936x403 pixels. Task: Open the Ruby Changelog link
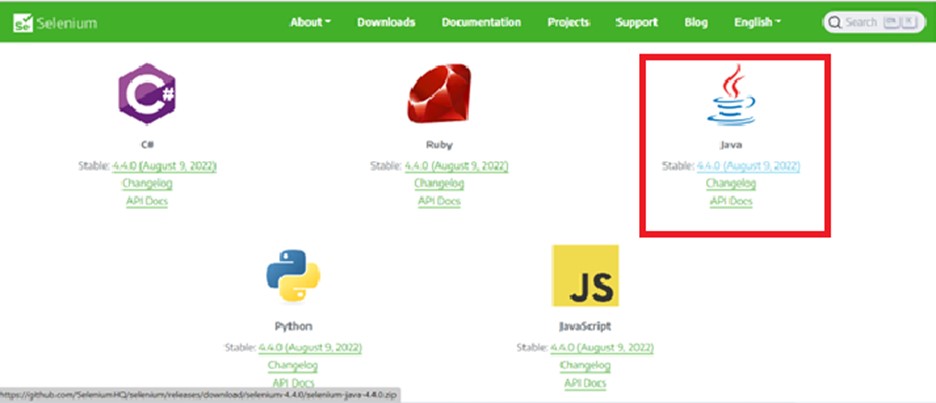(x=439, y=183)
